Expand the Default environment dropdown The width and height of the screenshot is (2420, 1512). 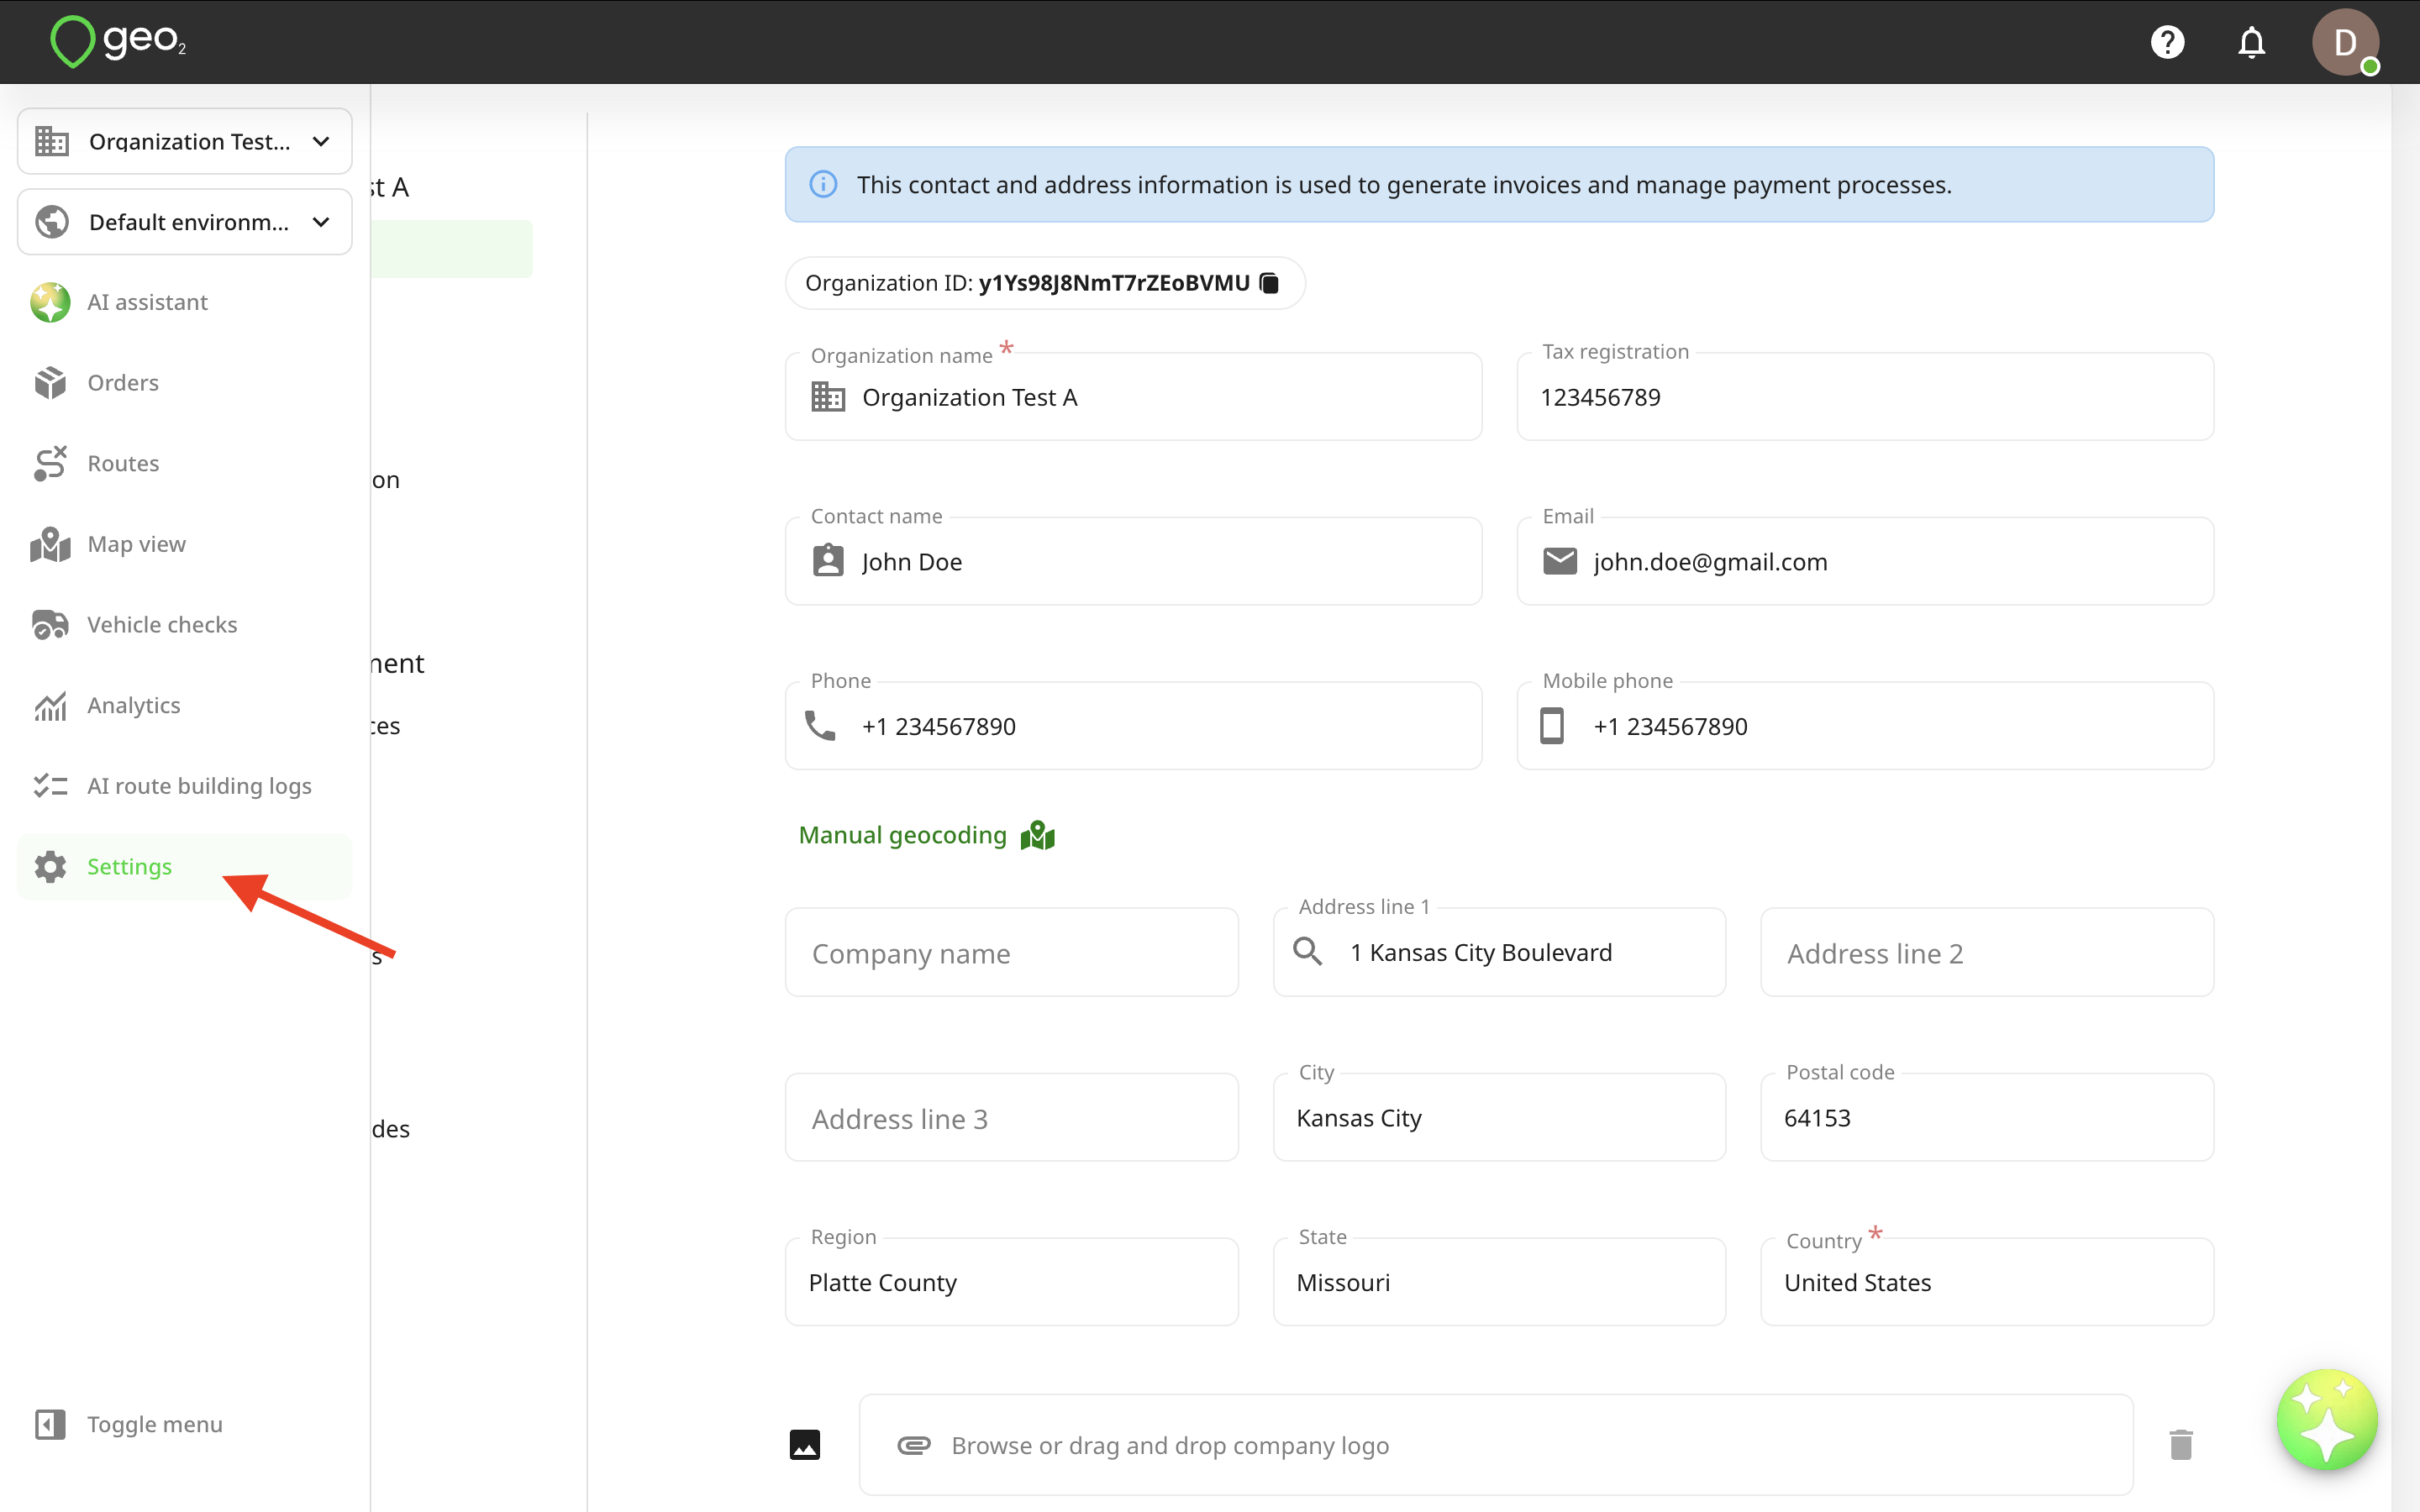(x=185, y=222)
